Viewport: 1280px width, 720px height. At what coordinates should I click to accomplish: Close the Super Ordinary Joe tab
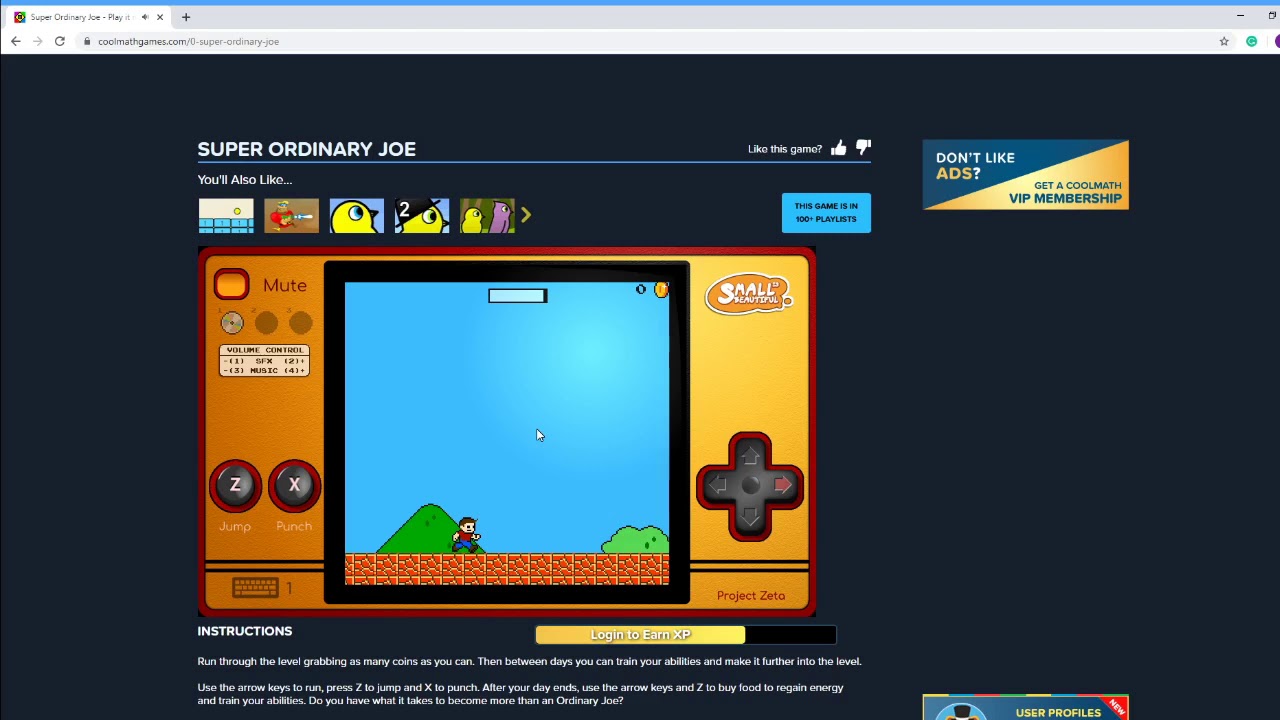click(x=159, y=17)
